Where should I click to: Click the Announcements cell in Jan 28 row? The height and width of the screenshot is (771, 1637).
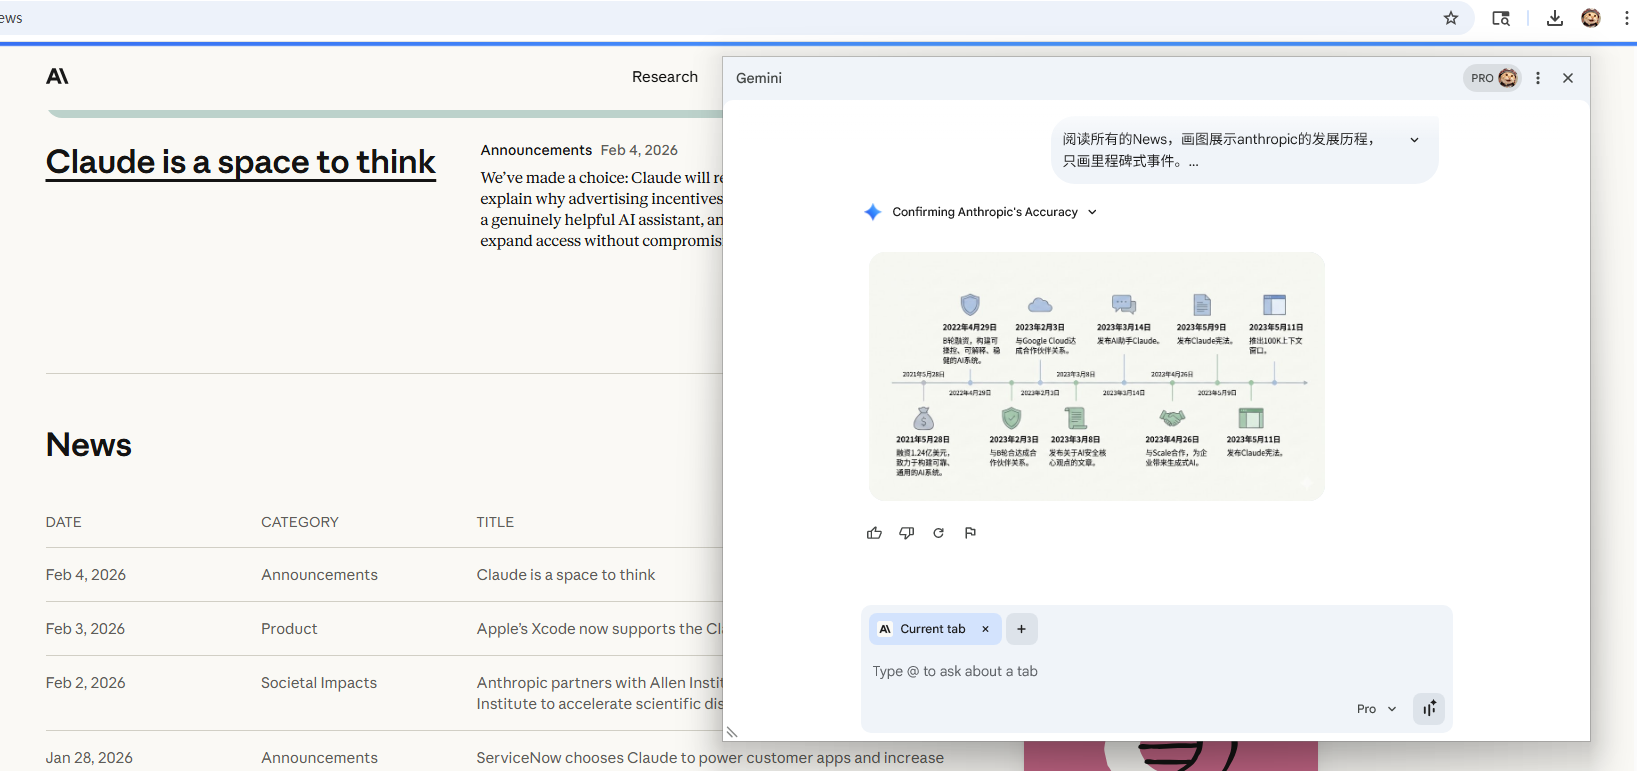click(319, 758)
